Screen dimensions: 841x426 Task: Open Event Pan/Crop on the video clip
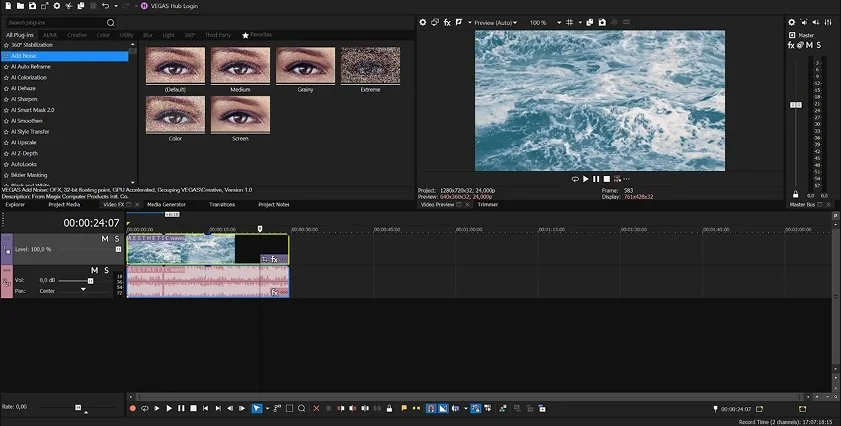click(x=264, y=259)
